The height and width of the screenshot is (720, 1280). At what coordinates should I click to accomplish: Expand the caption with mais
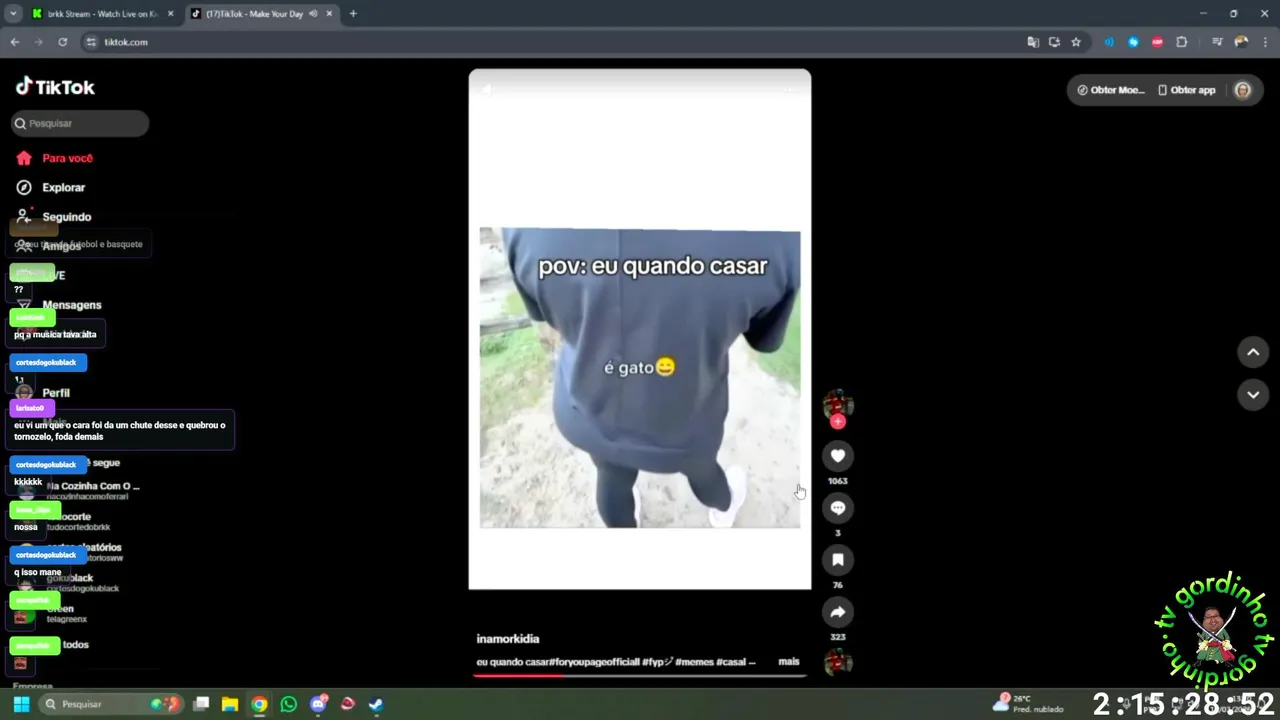789,662
